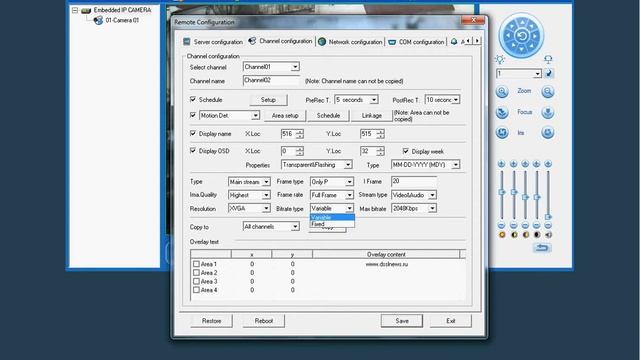Click the Area setup button

(x=285, y=116)
